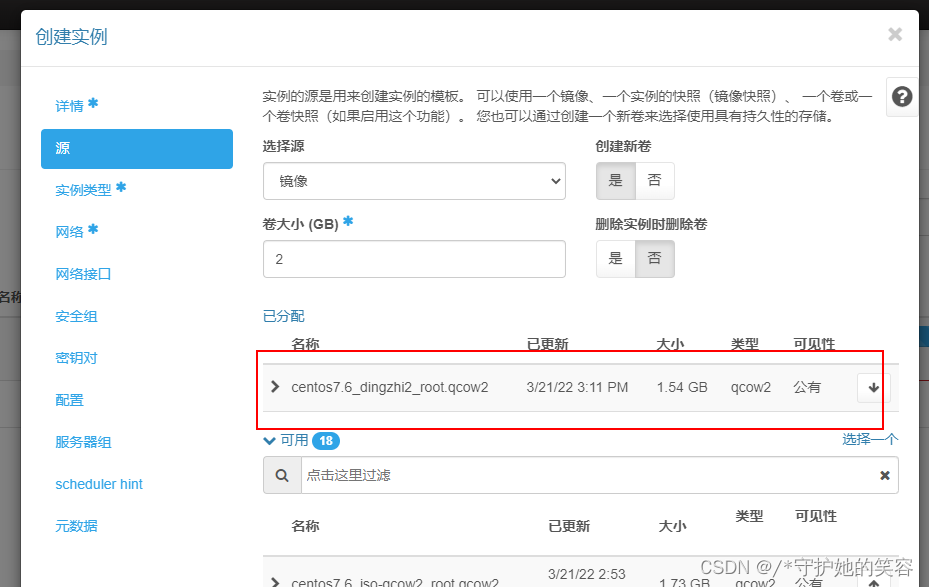Open the 安全组 step
The height and width of the screenshot is (587, 929).
(76, 316)
